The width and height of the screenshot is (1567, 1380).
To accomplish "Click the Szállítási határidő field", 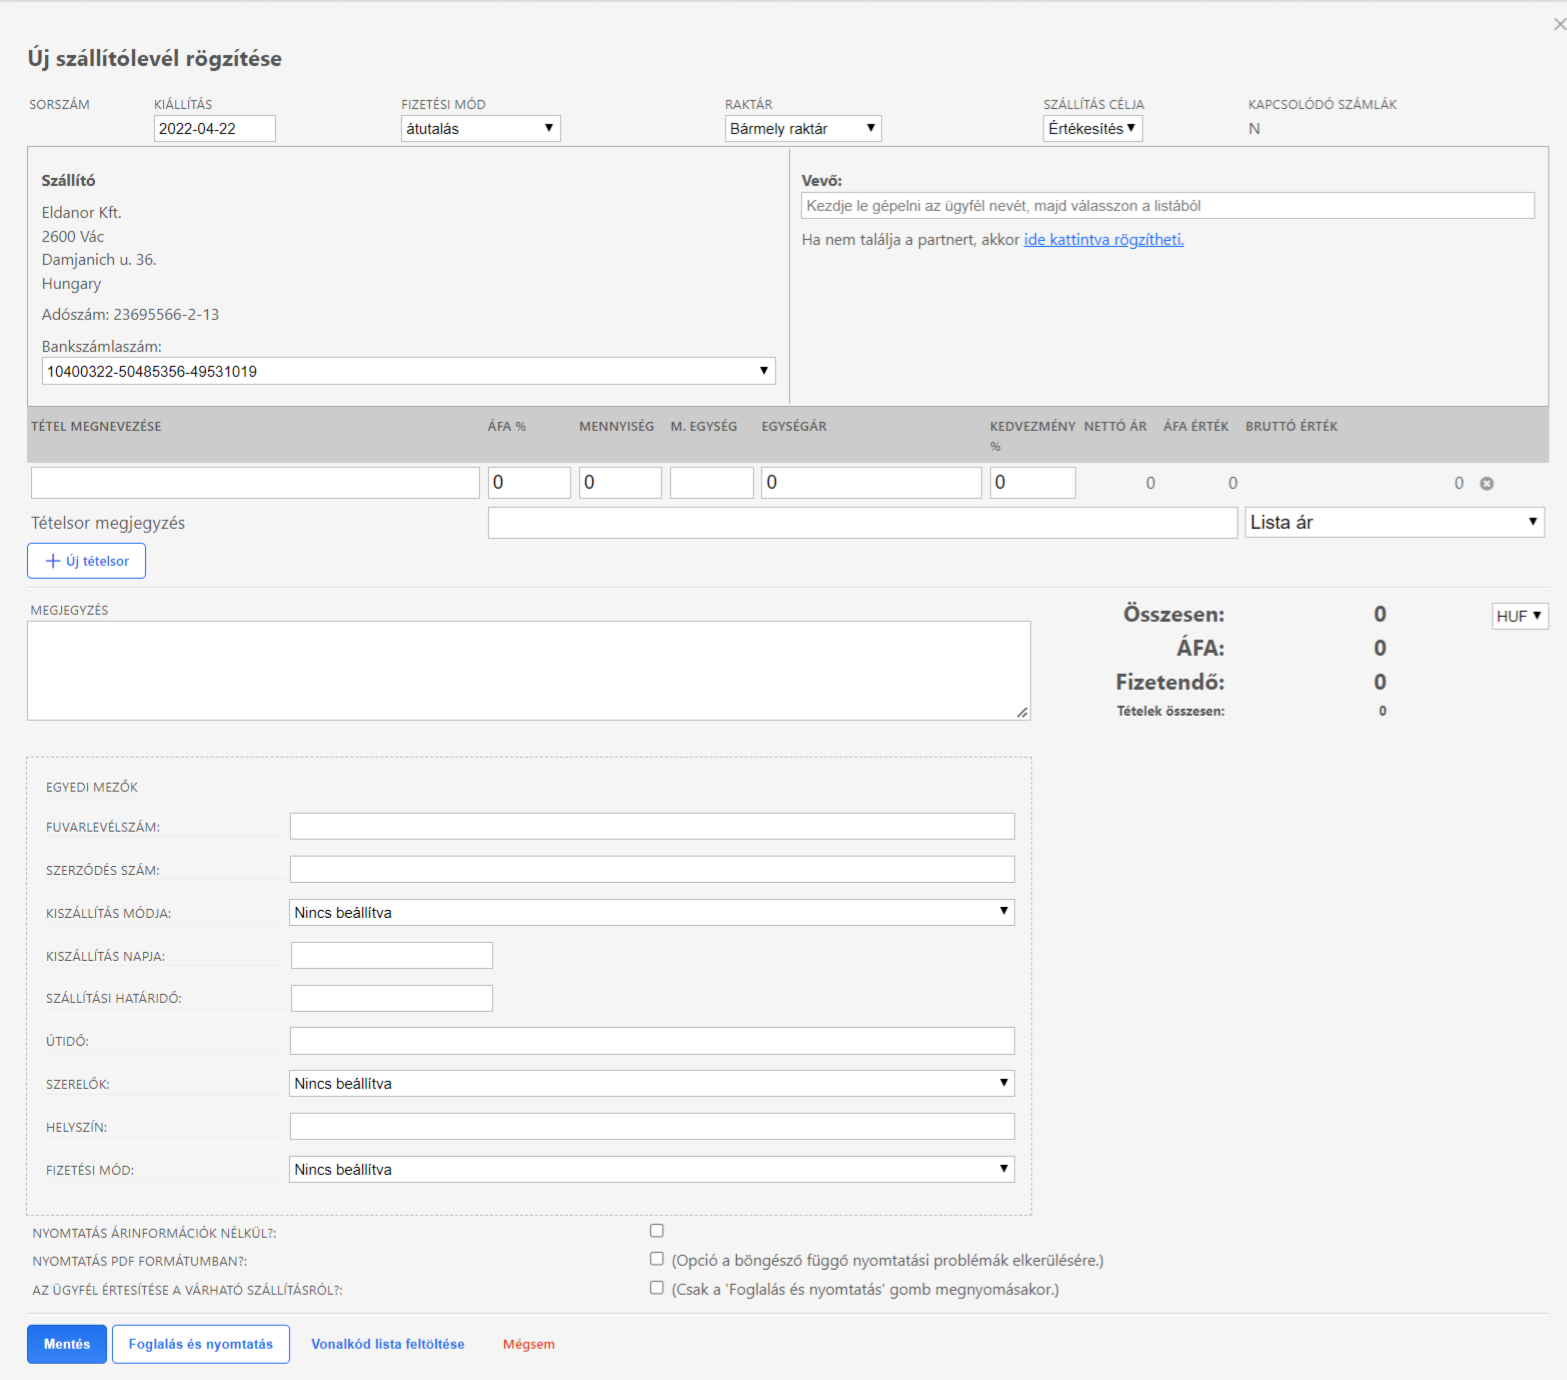I will coord(392,998).
